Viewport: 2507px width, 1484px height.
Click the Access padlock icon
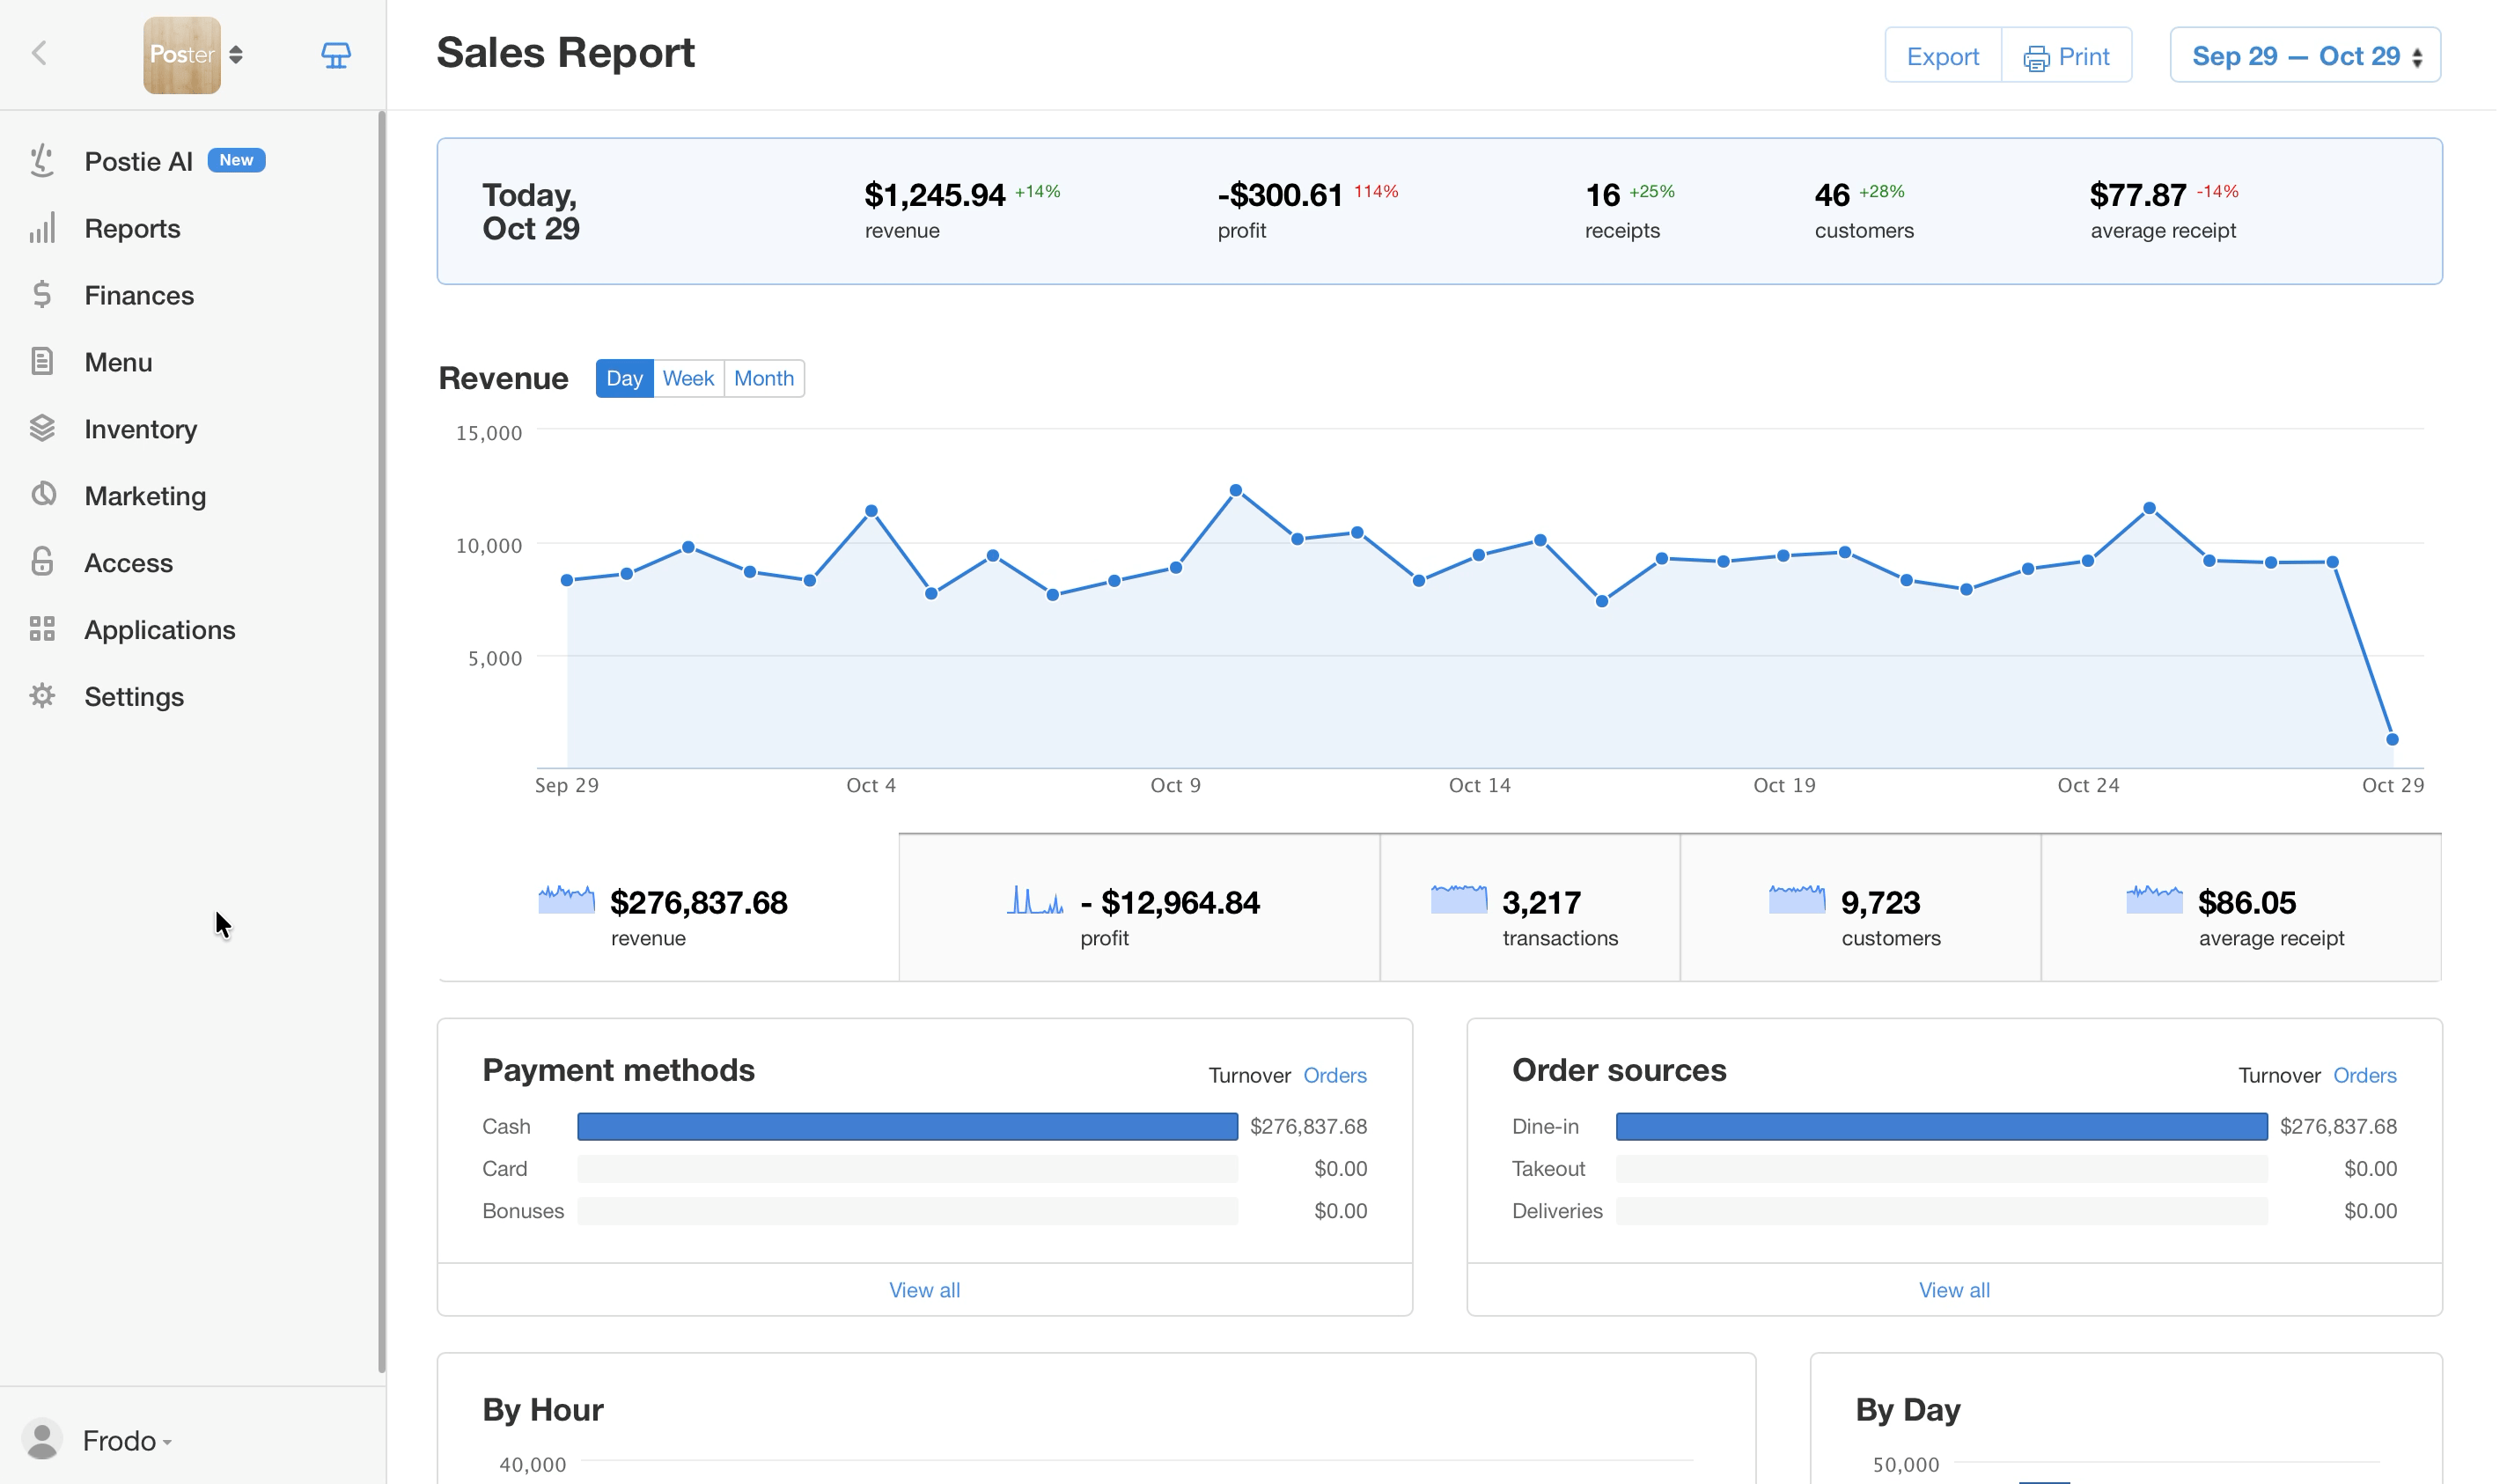pos(42,562)
